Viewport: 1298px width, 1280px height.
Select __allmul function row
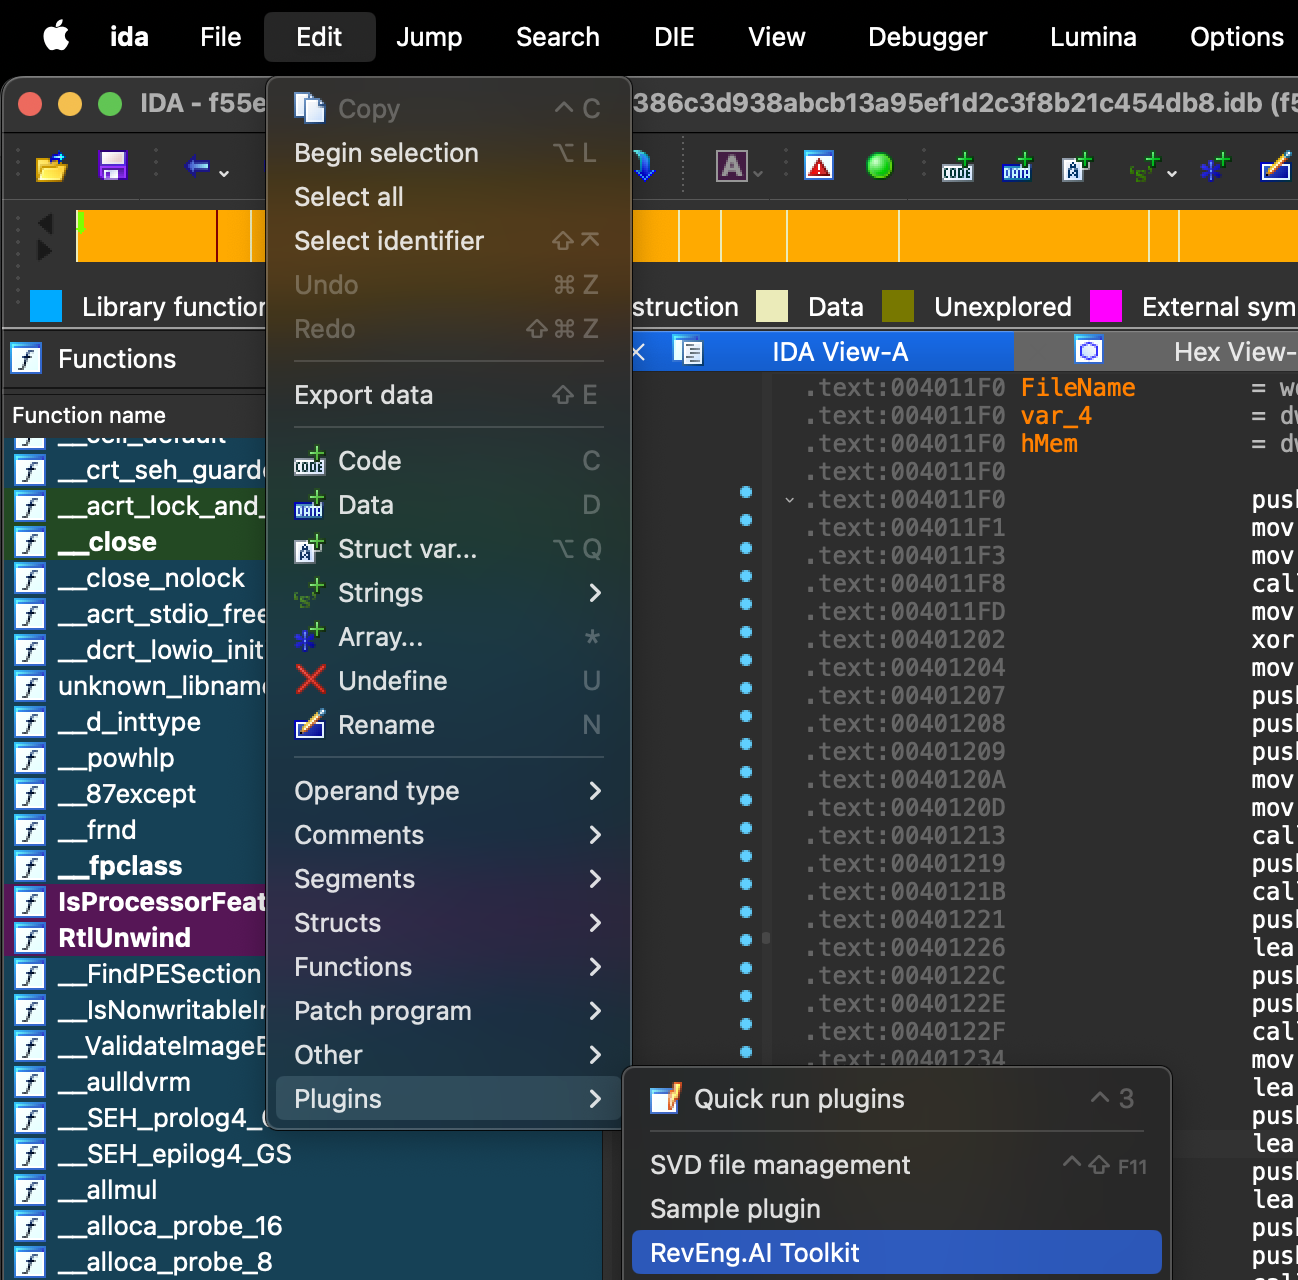[x=304, y=1190]
